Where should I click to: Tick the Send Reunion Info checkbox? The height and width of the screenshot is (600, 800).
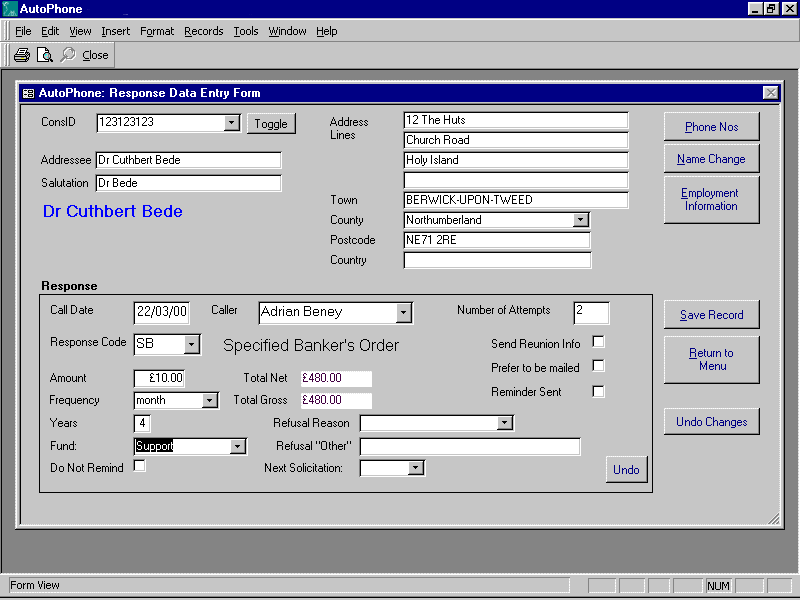(x=598, y=341)
